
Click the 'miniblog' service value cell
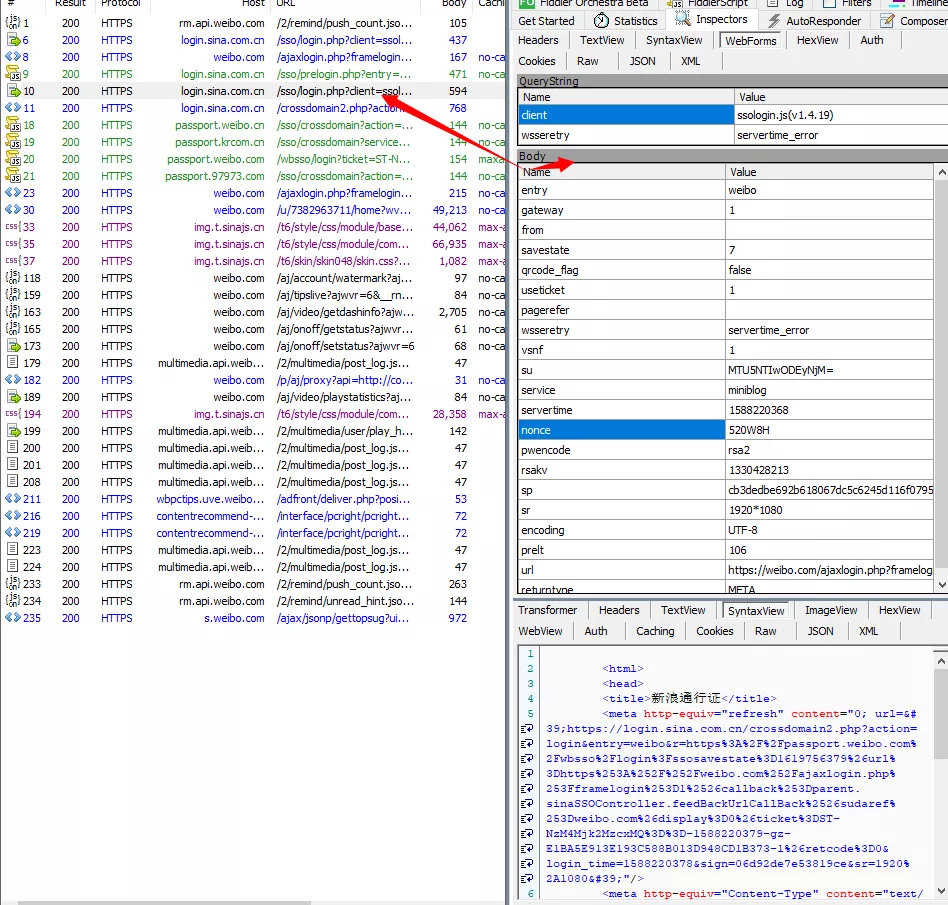(830, 390)
